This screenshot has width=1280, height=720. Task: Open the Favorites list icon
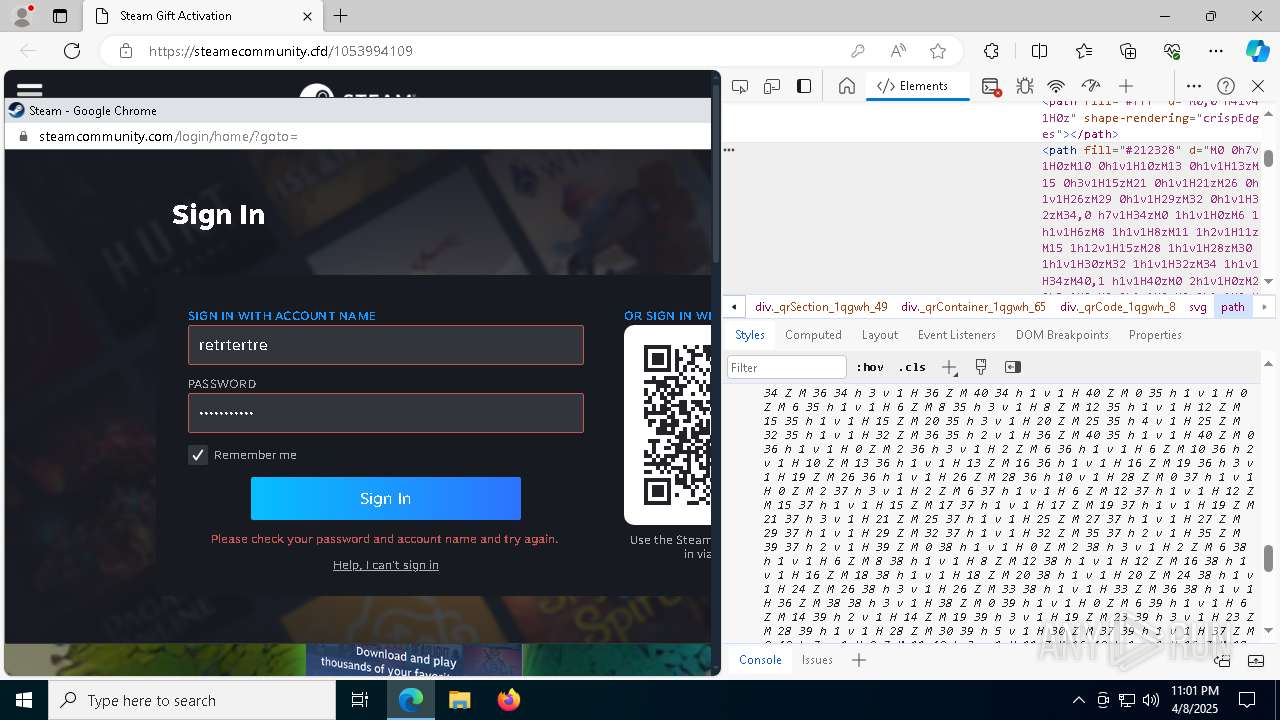pyautogui.click(x=1084, y=51)
